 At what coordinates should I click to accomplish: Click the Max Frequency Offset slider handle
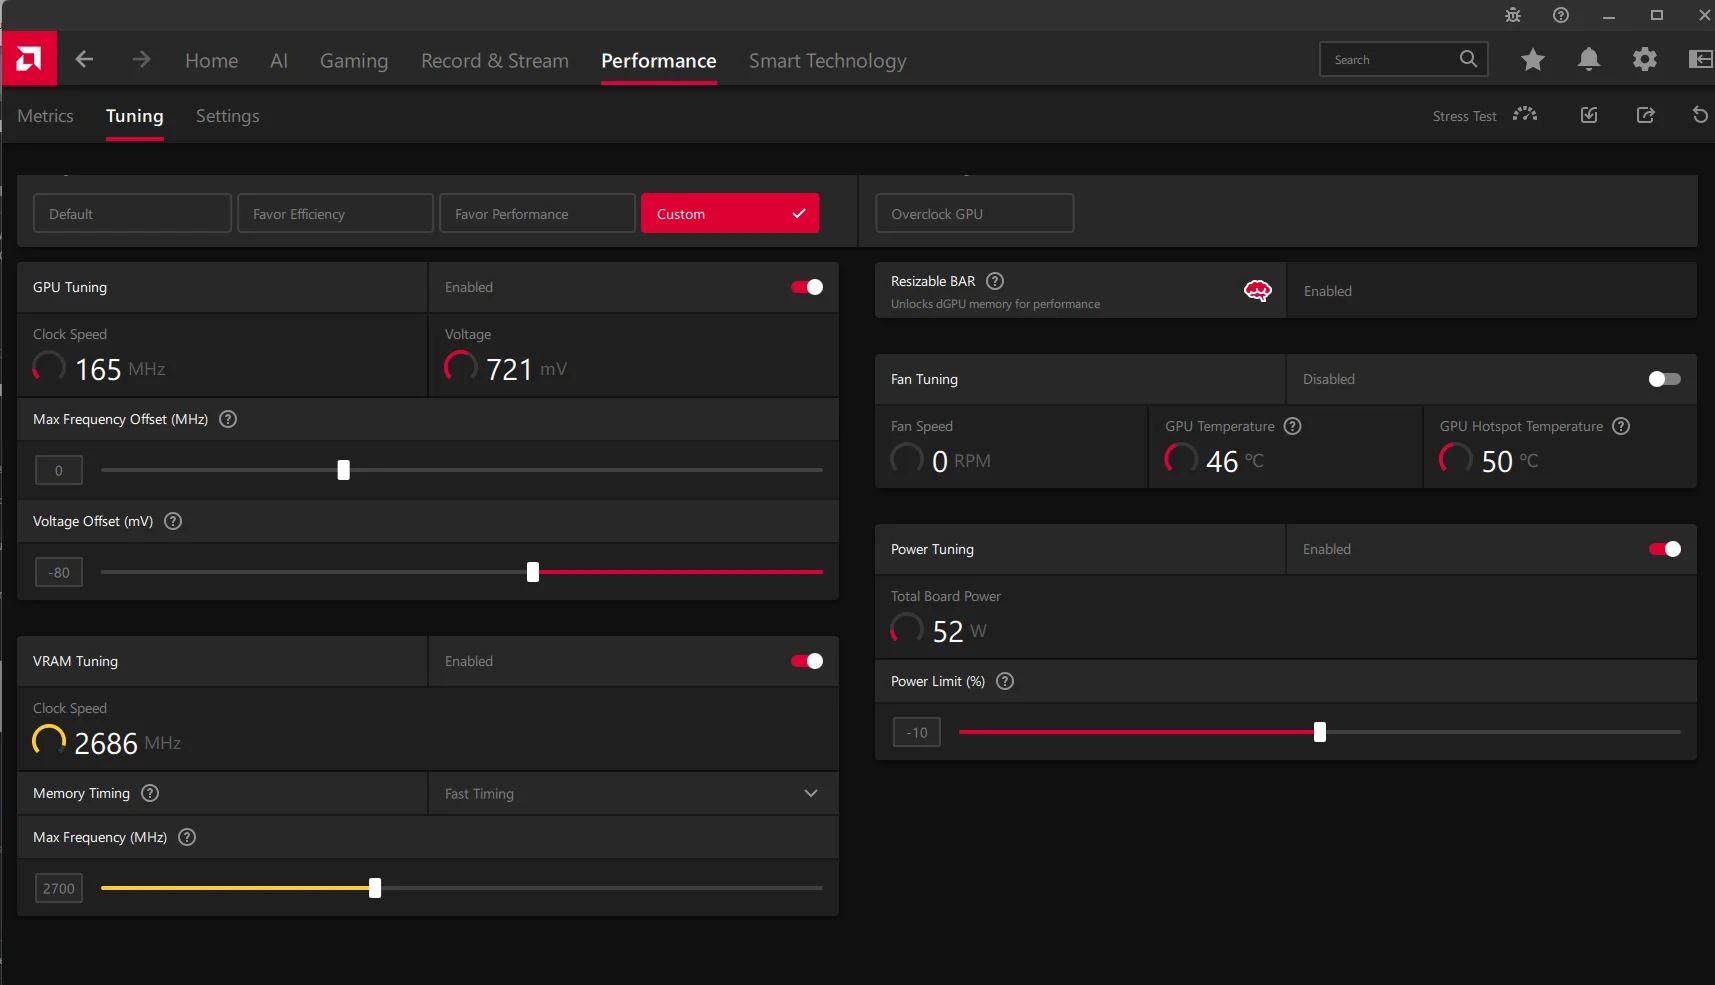click(344, 470)
